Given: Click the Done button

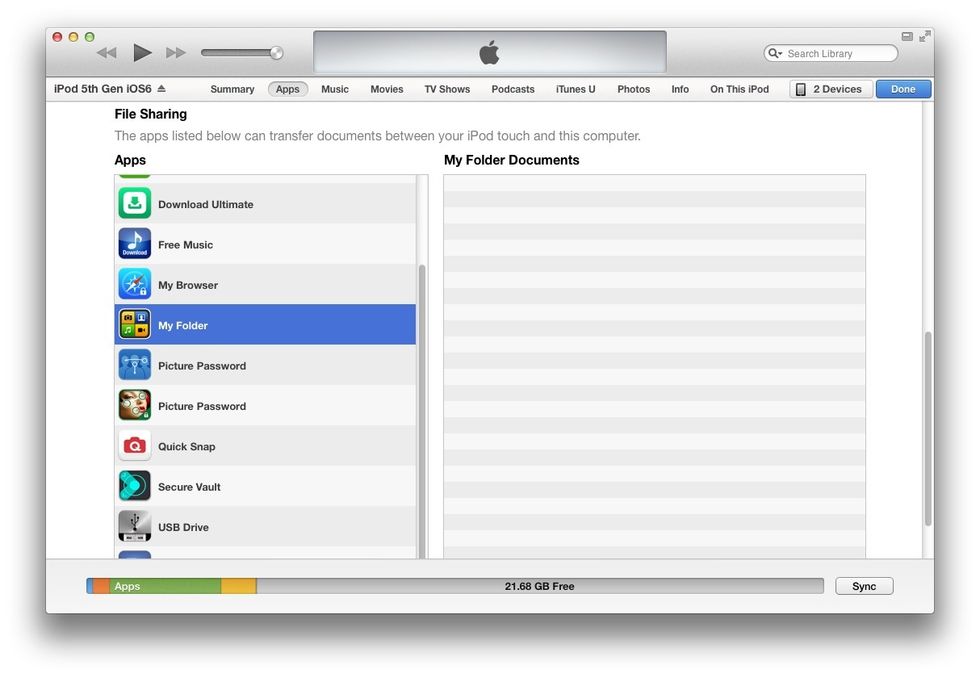Looking at the screenshot, I should (x=902, y=88).
